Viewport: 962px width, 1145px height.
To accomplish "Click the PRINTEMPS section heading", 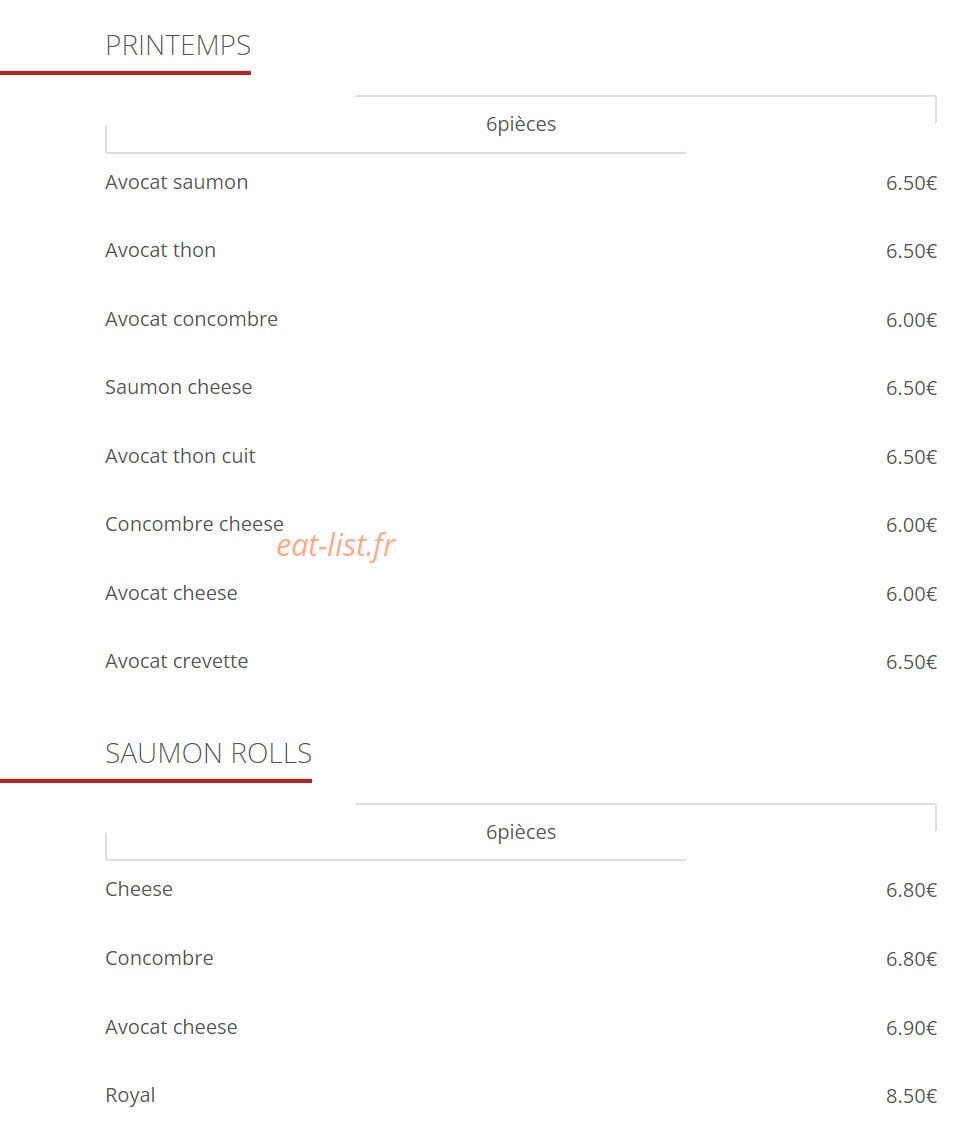I will 177,45.
